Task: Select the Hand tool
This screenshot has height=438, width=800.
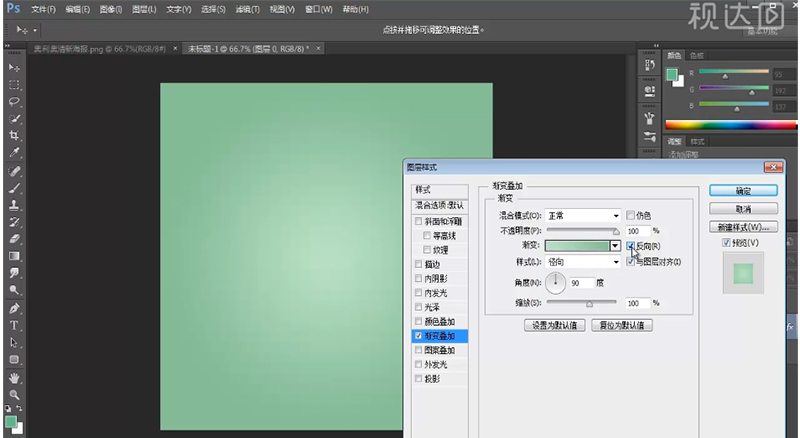Action: 14,378
